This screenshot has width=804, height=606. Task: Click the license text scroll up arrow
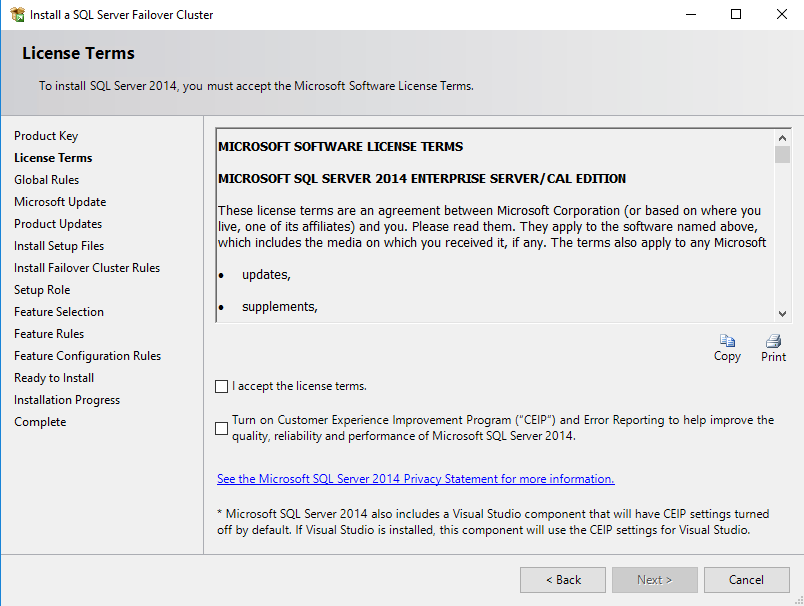(782, 138)
